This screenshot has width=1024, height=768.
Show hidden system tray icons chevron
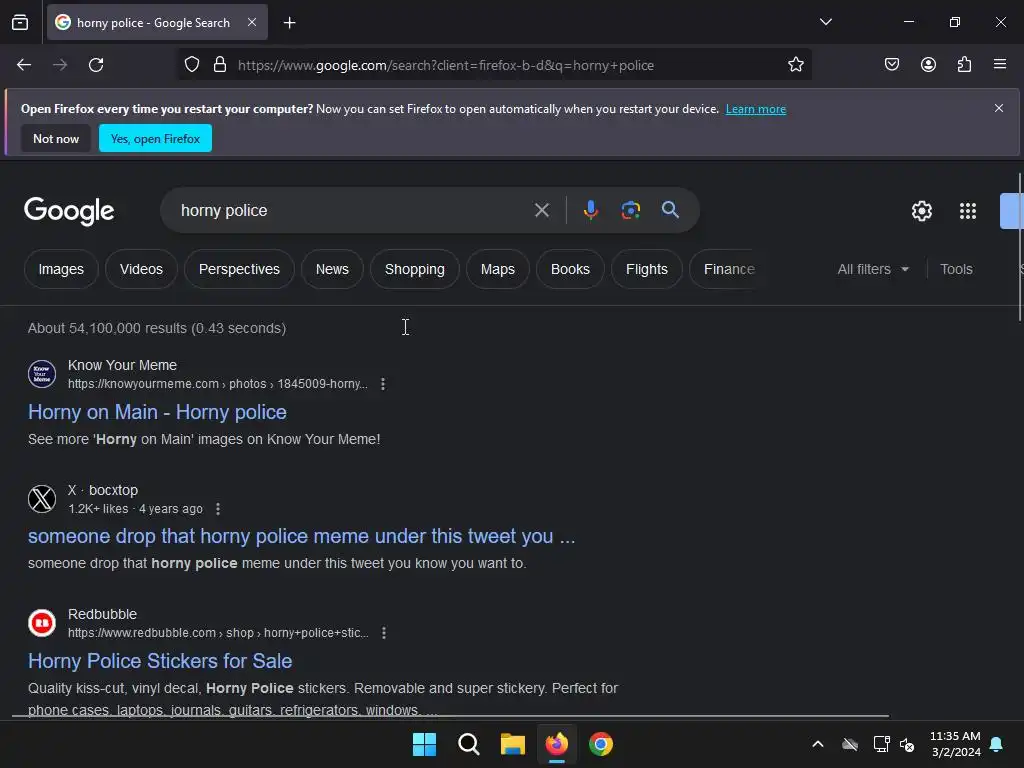coord(818,744)
